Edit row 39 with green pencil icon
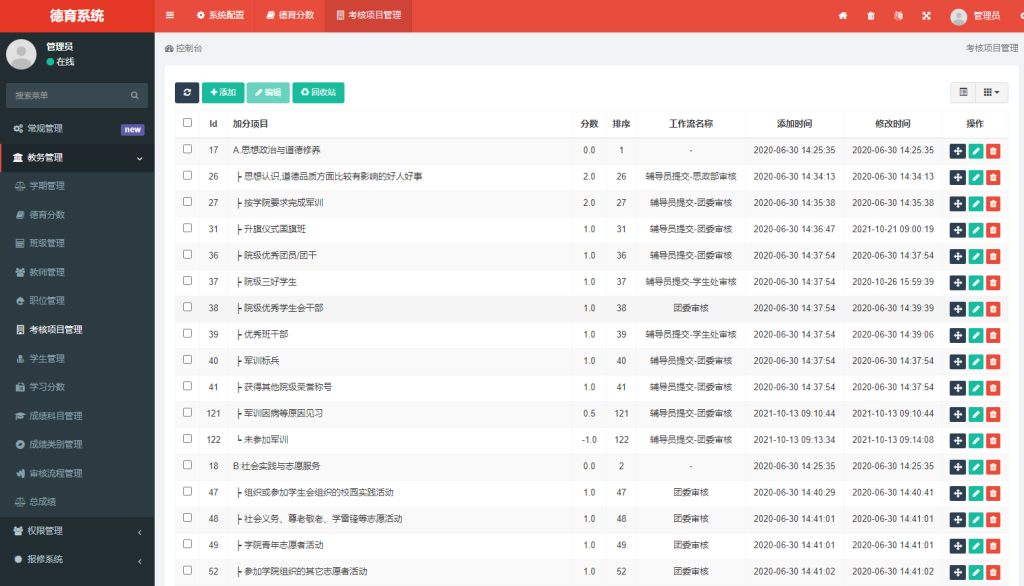Screen dimensions: 1024x586 click(976, 335)
